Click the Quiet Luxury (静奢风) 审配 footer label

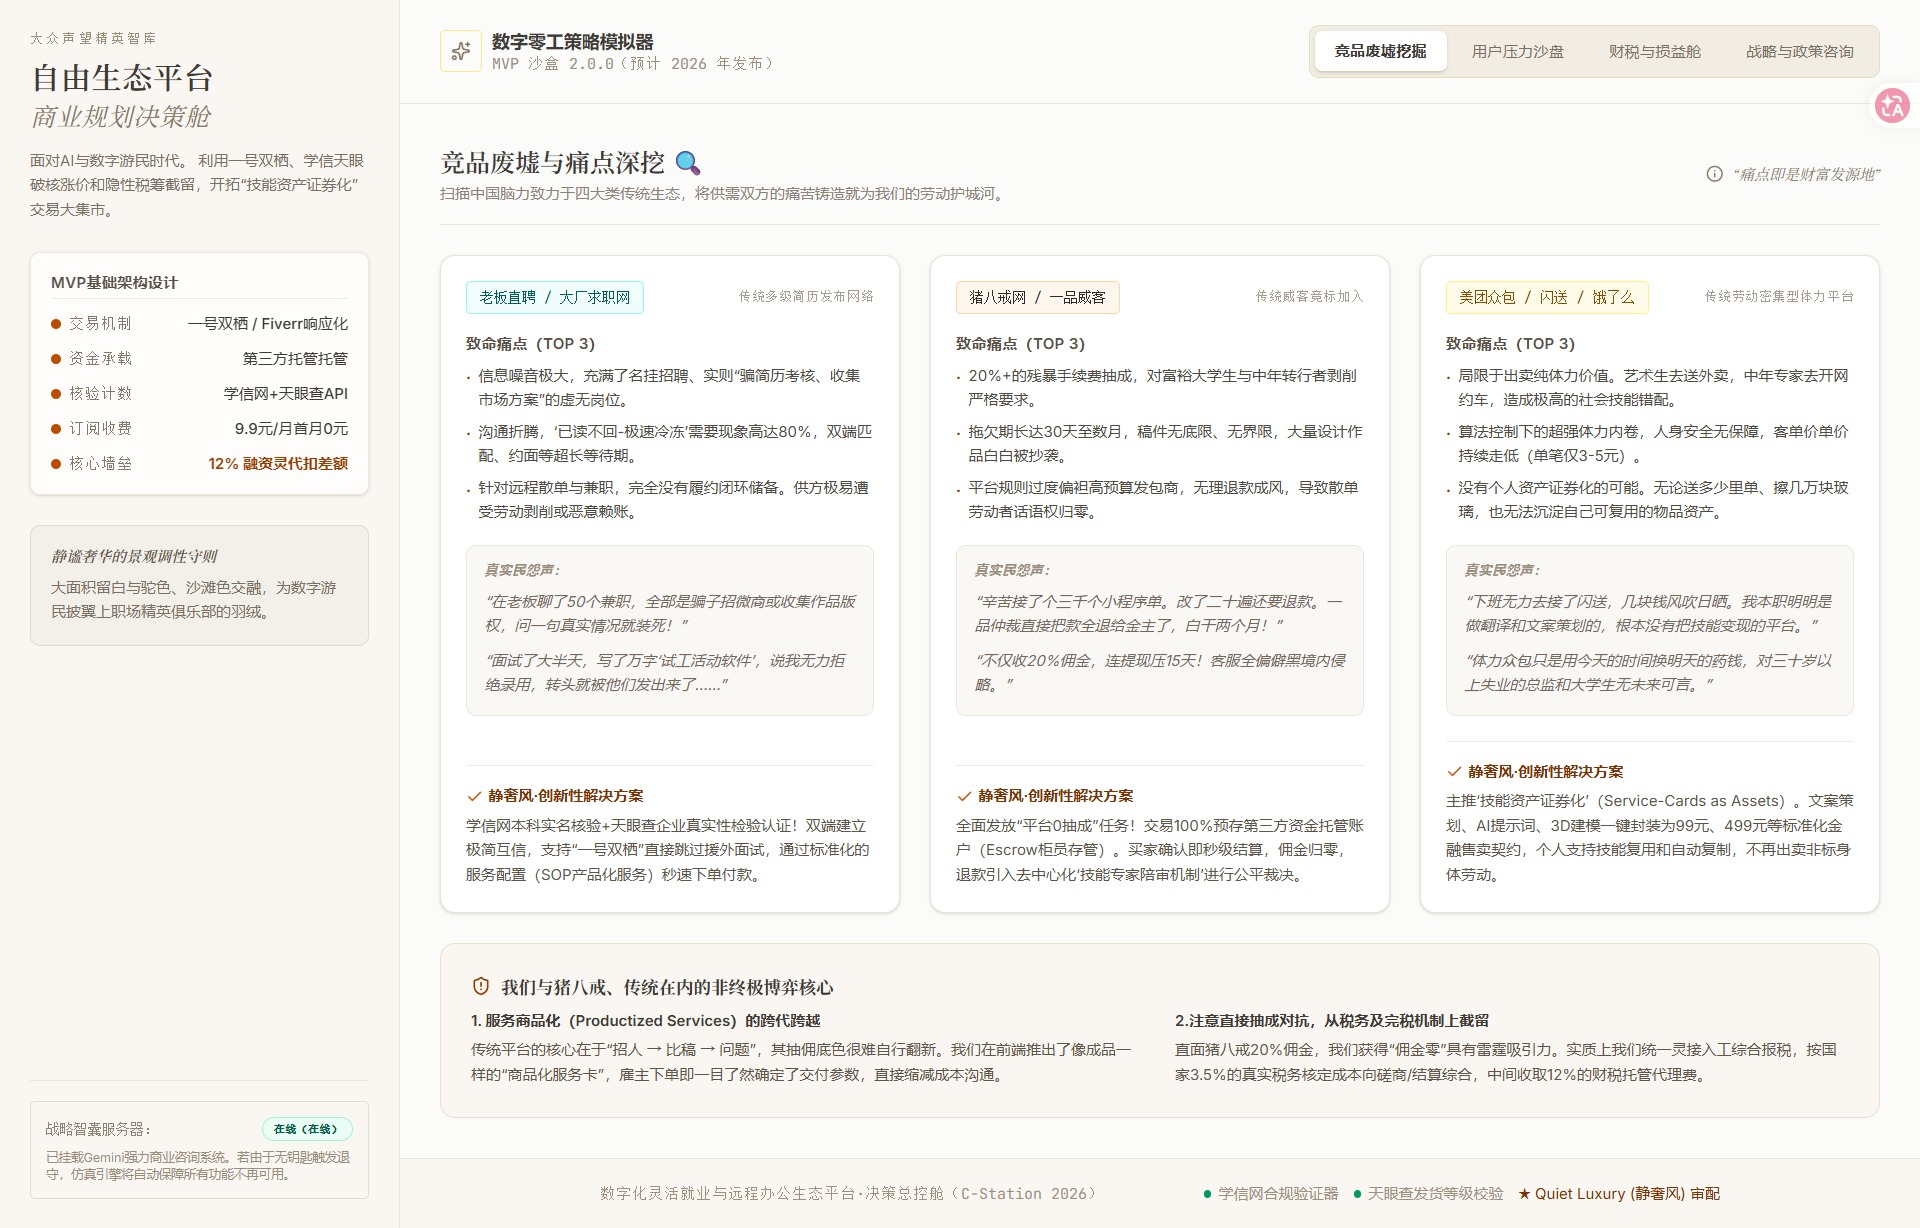tap(1627, 1194)
